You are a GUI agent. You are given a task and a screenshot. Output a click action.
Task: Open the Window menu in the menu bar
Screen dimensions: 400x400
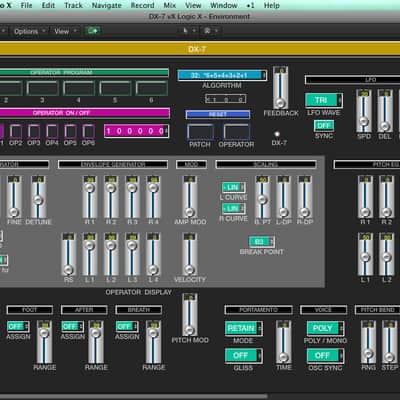point(223,5)
